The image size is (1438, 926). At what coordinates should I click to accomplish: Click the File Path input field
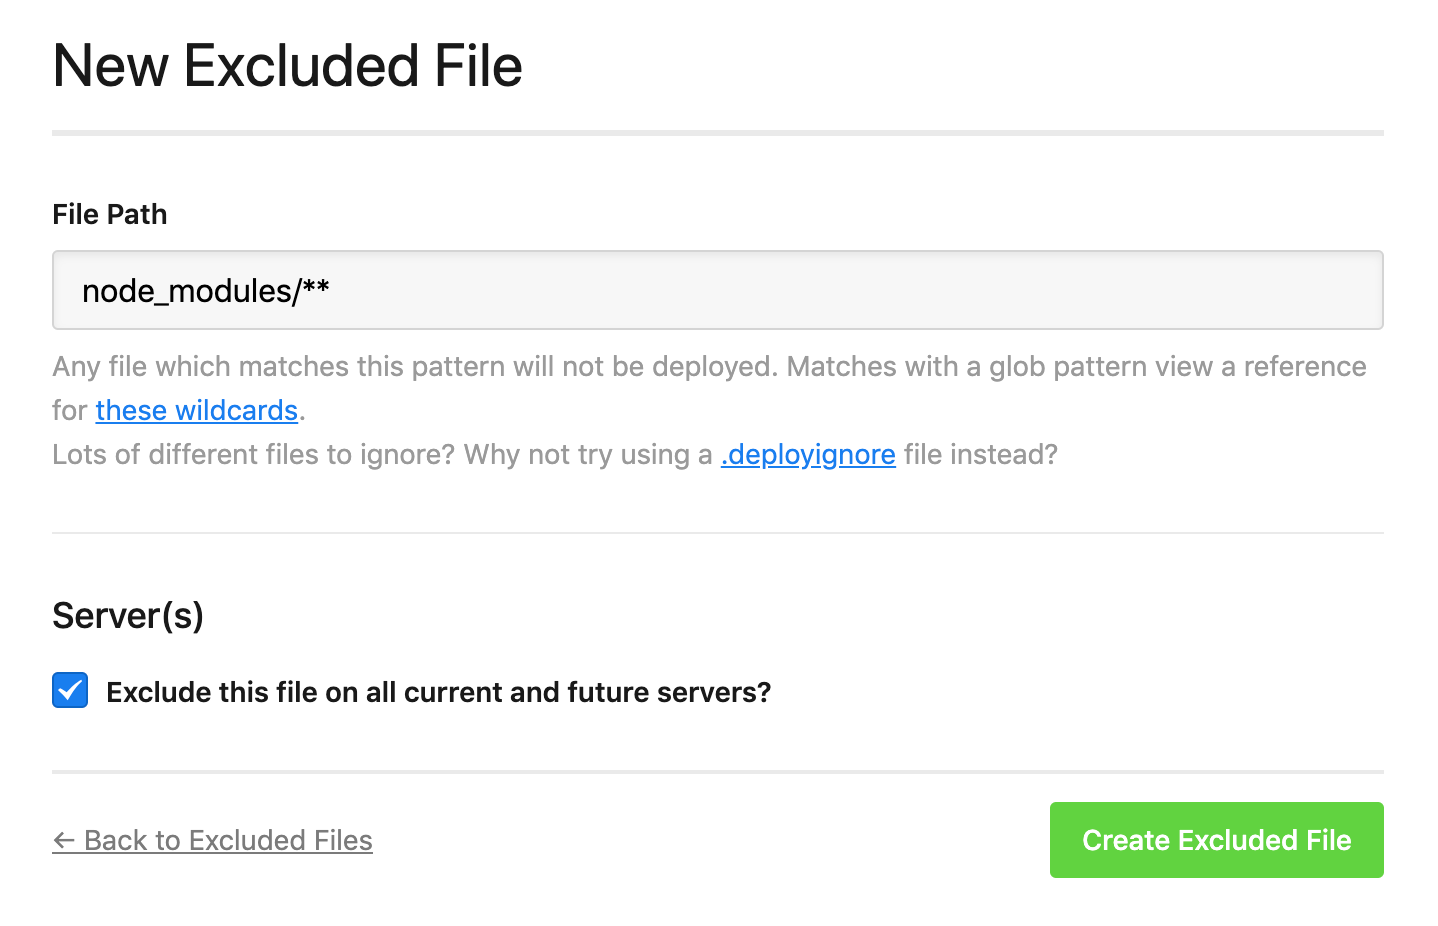point(716,290)
